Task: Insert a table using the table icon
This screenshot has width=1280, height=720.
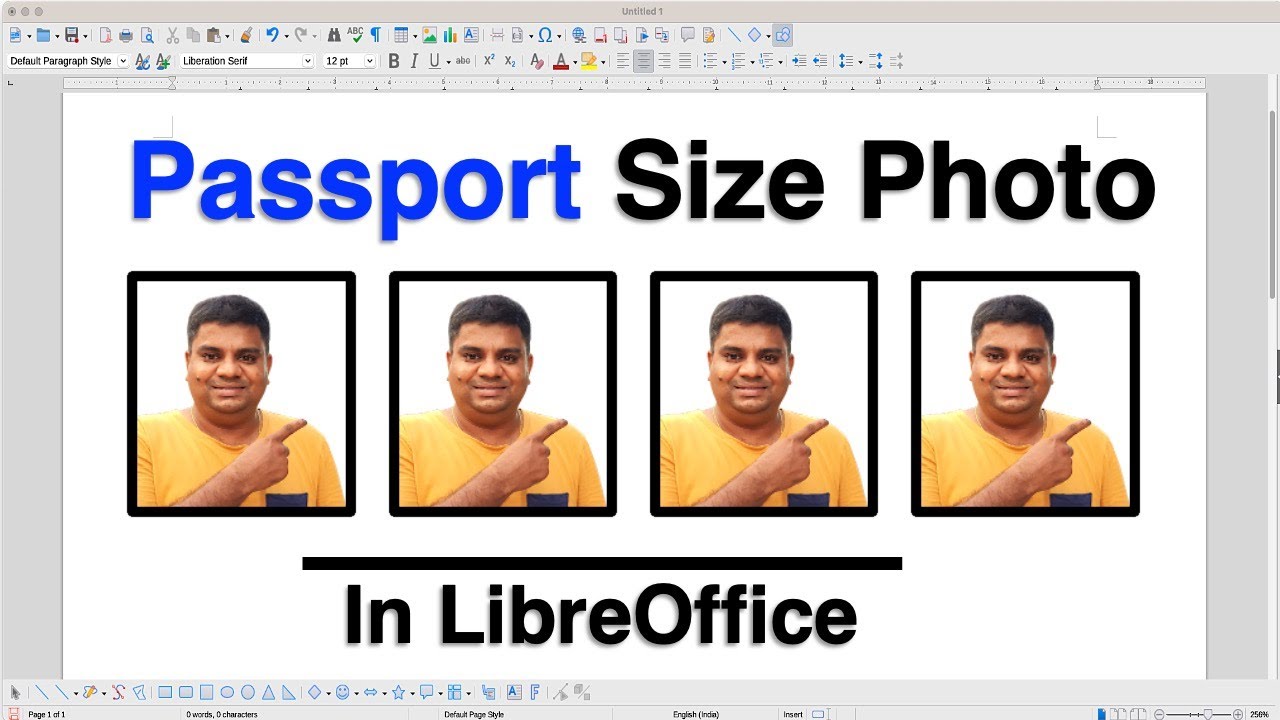Action: tap(401, 35)
